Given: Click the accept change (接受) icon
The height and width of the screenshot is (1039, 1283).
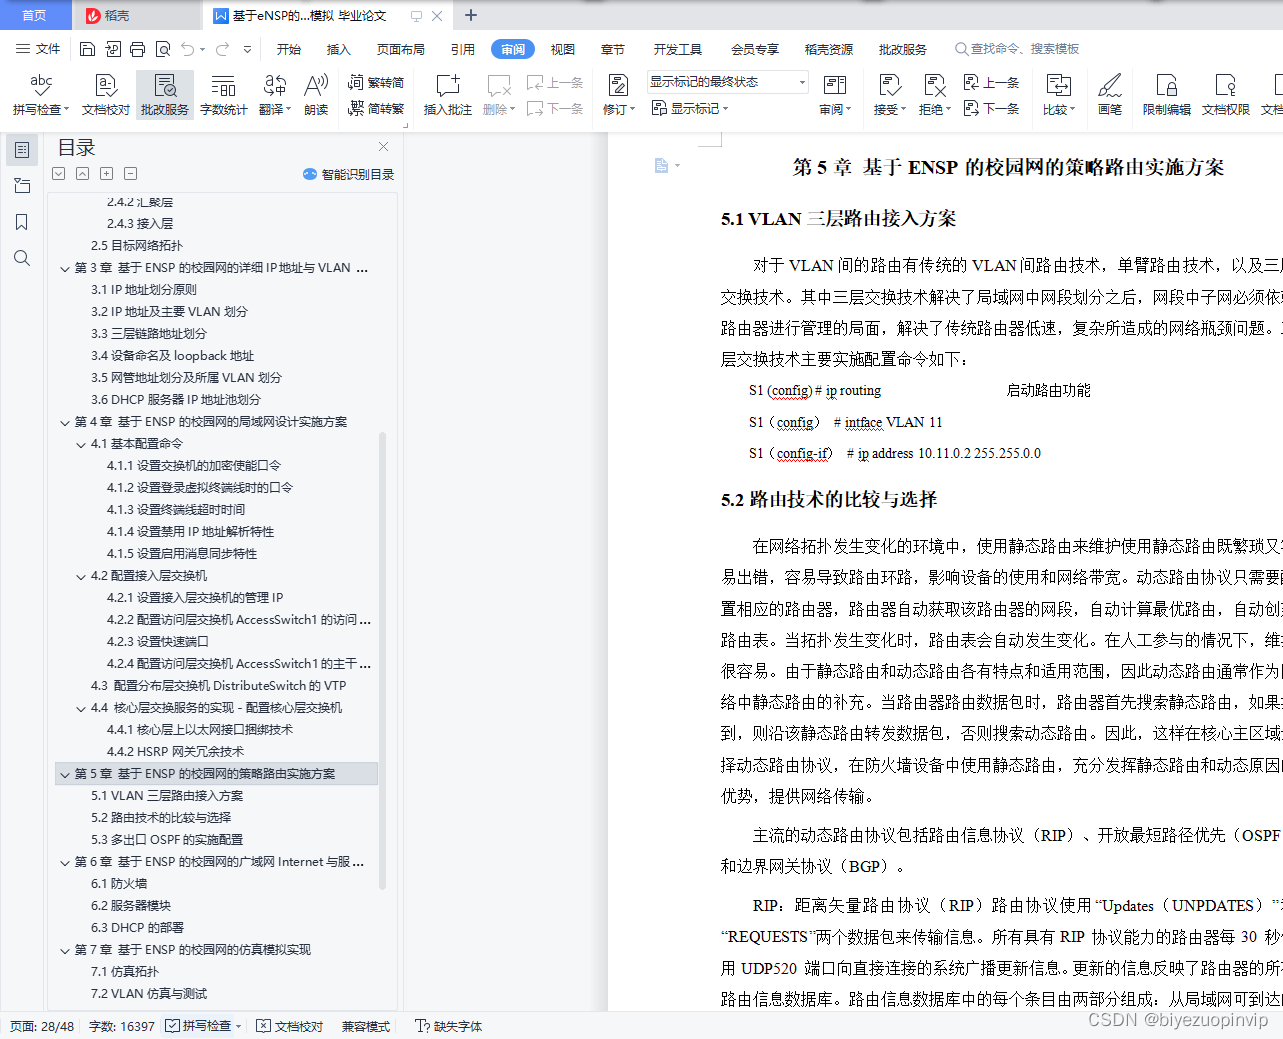Looking at the screenshot, I should pyautogui.click(x=889, y=85).
